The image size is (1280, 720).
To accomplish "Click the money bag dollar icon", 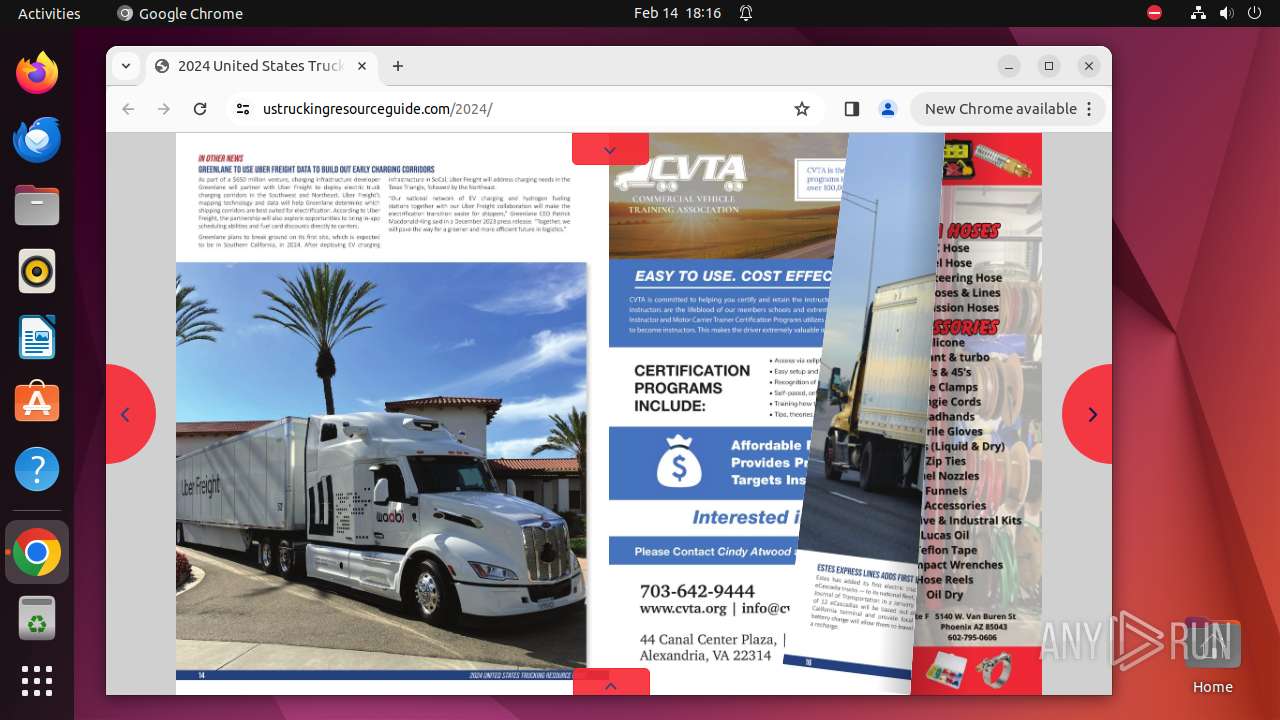I will tap(677, 462).
